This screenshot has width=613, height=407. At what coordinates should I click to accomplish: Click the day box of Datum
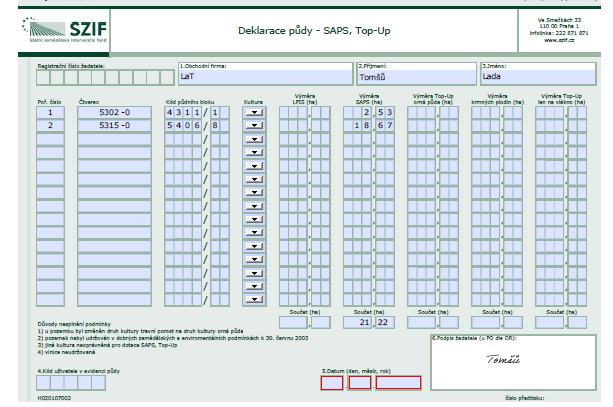(332, 383)
